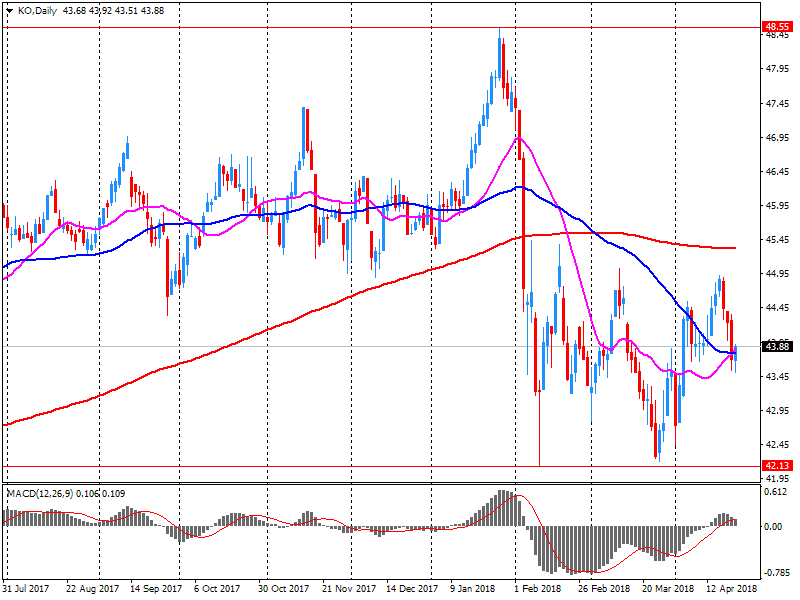The height and width of the screenshot is (600, 800).
Task: Click the 0.00 level on MACD scale
Action: (775, 526)
